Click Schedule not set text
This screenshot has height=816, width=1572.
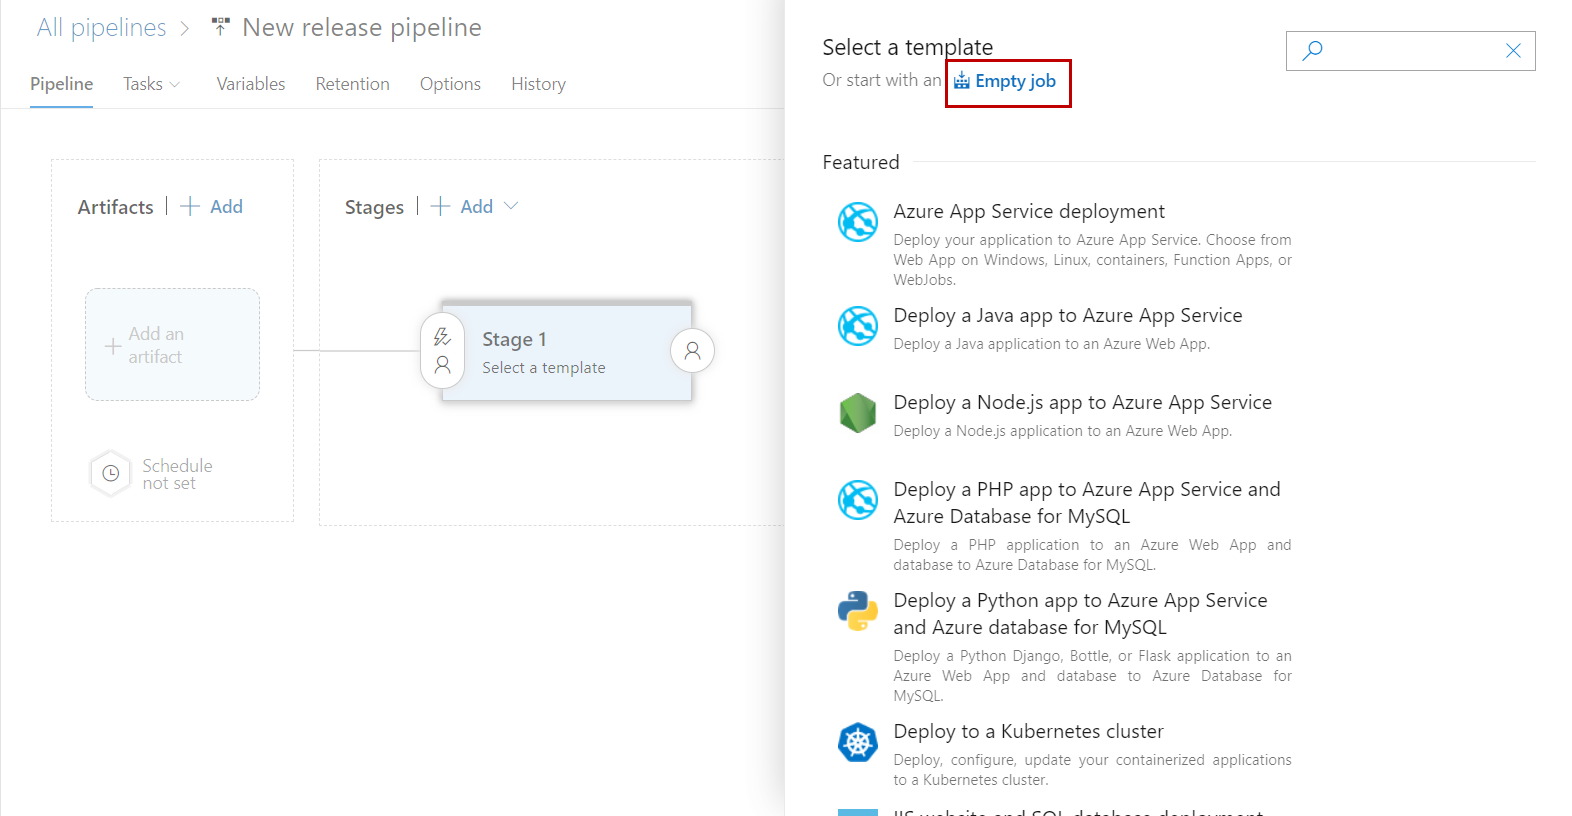[x=177, y=474]
